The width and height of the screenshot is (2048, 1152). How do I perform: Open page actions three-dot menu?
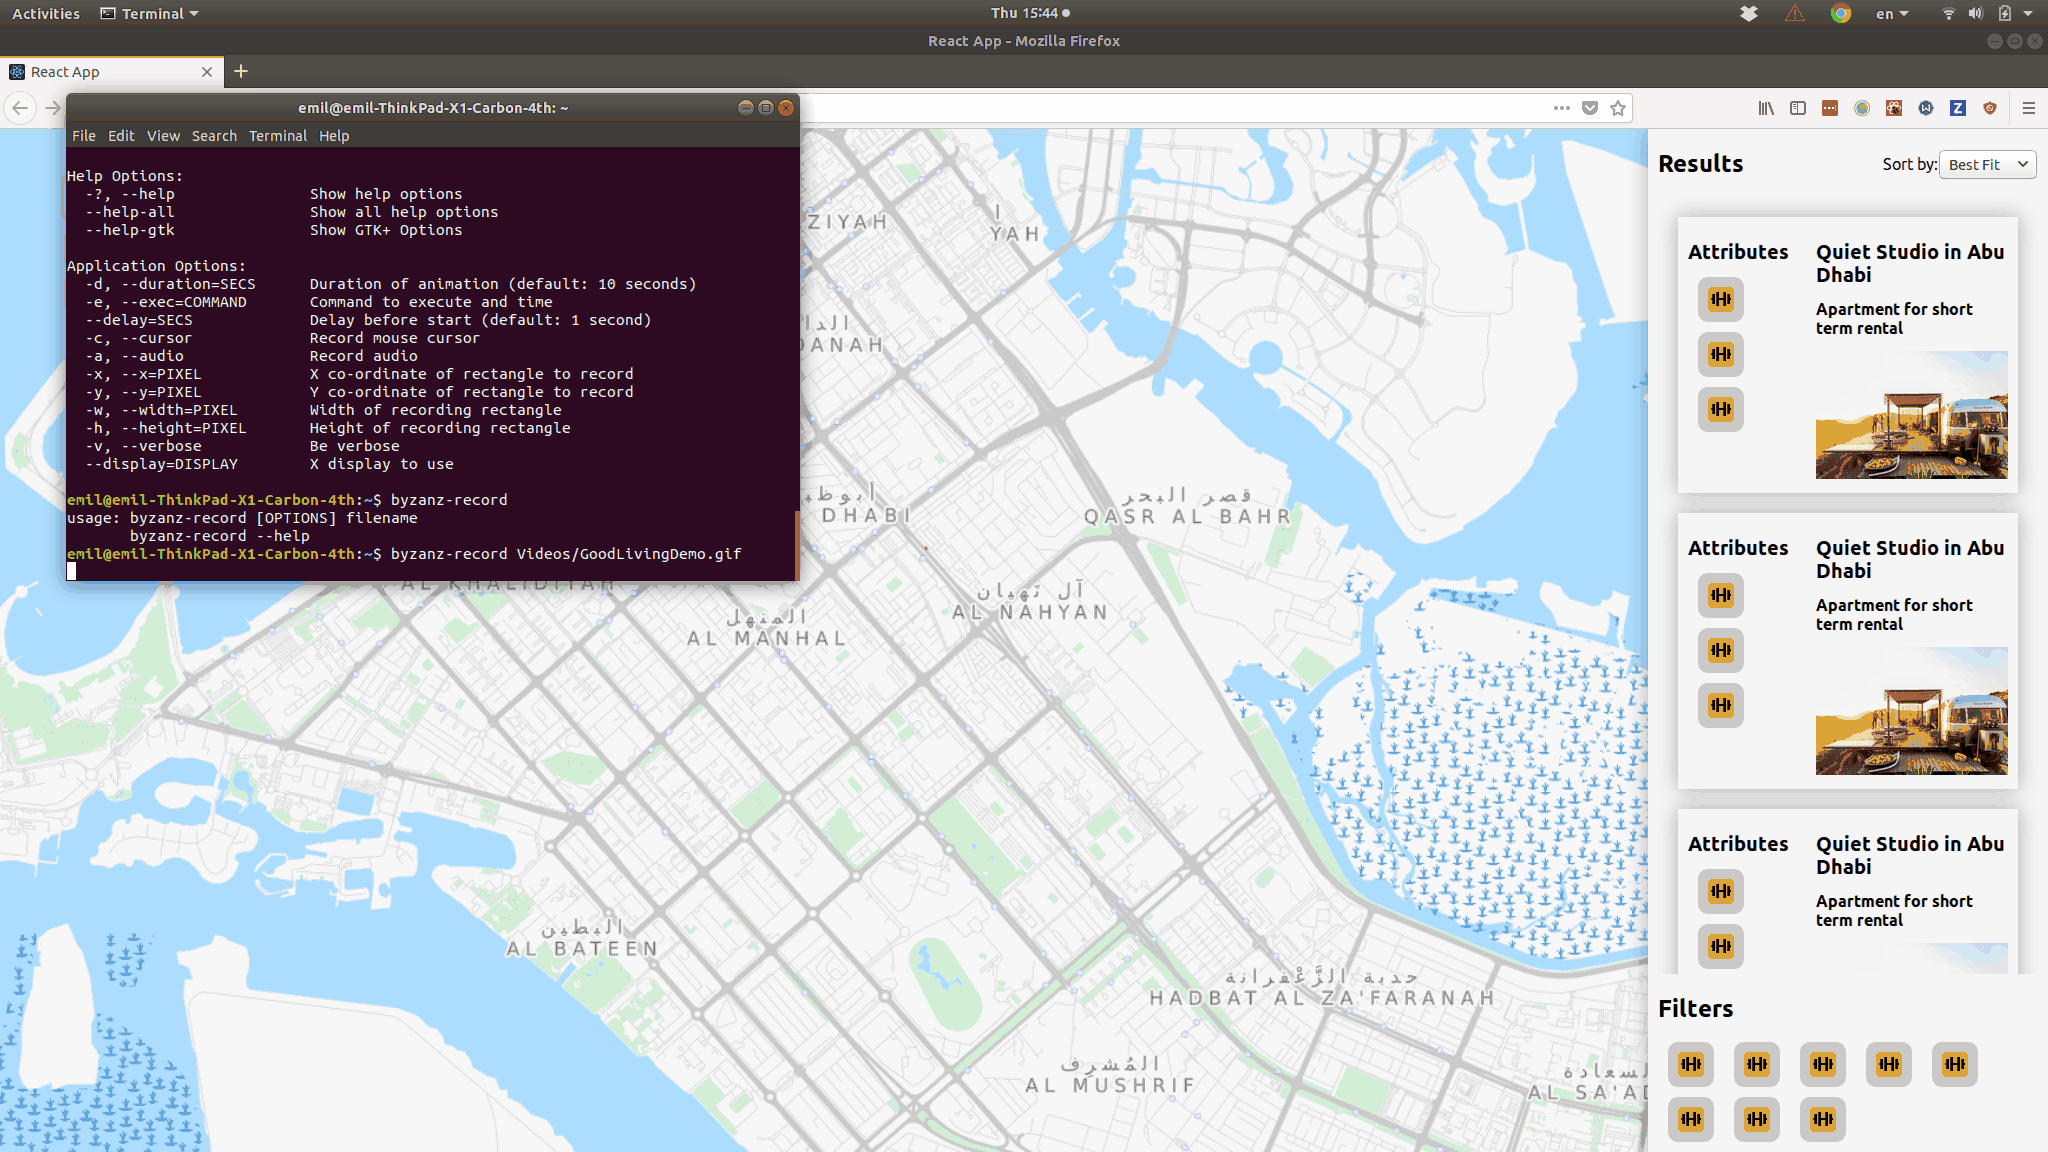point(1561,108)
